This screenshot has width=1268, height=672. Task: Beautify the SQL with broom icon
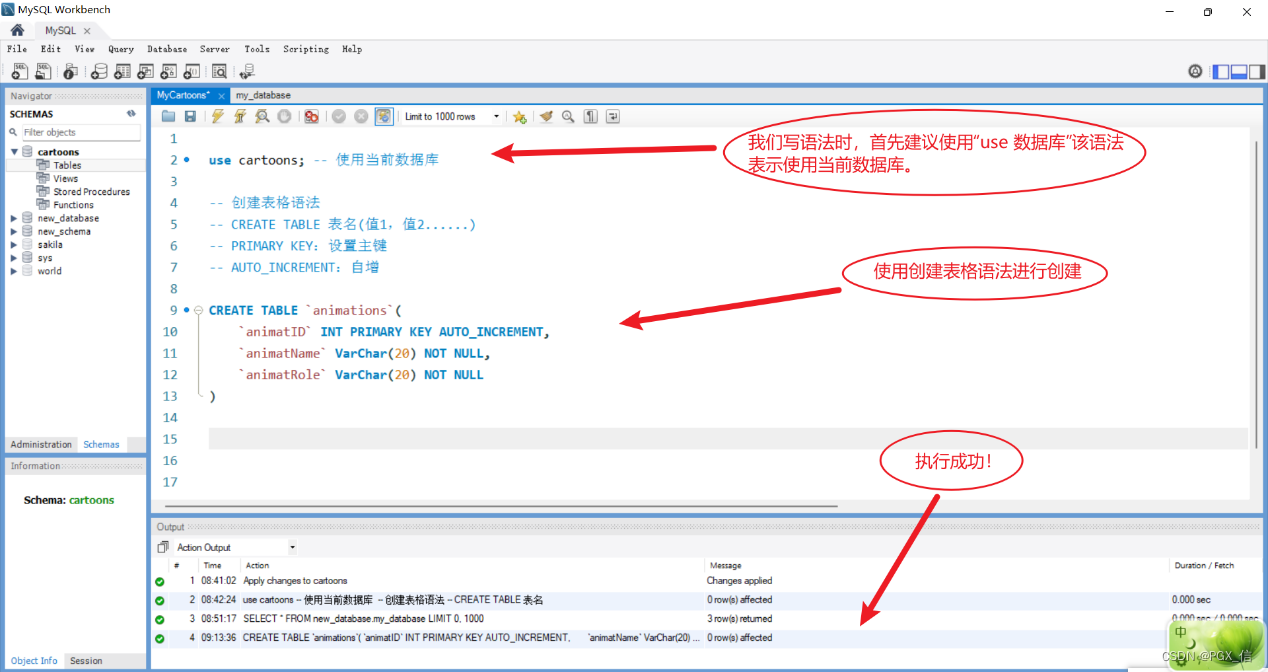(546, 116)
